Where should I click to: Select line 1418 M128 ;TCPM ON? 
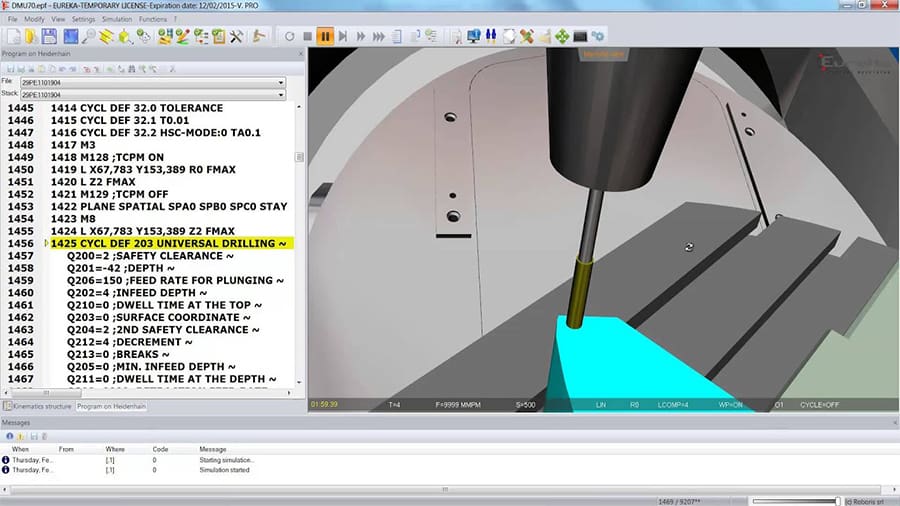point(107,157)
